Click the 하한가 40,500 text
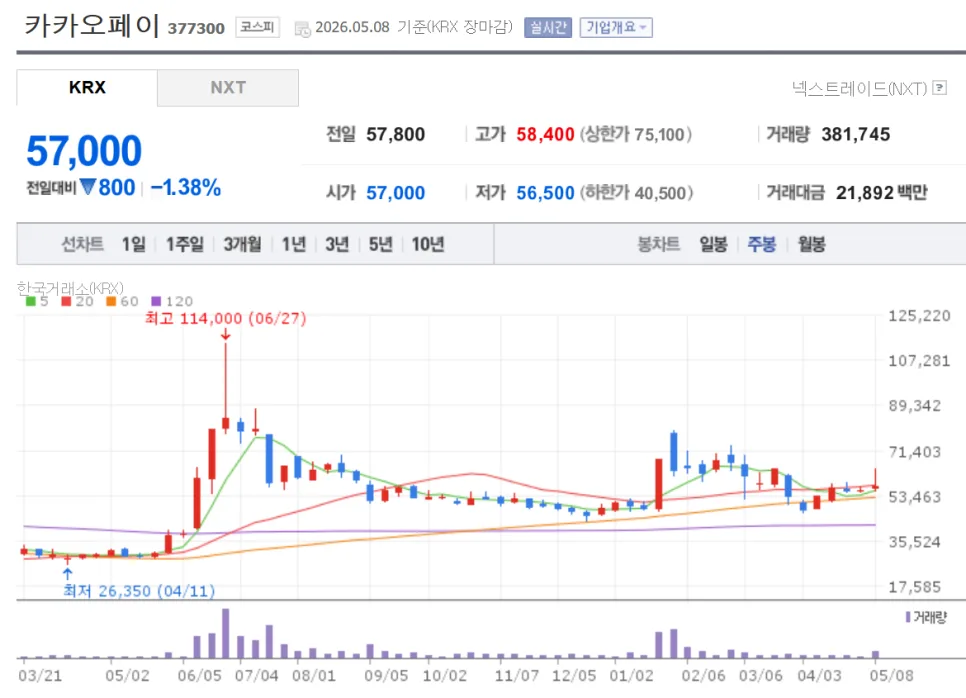The image size is (966, 698). coord(636,193)
